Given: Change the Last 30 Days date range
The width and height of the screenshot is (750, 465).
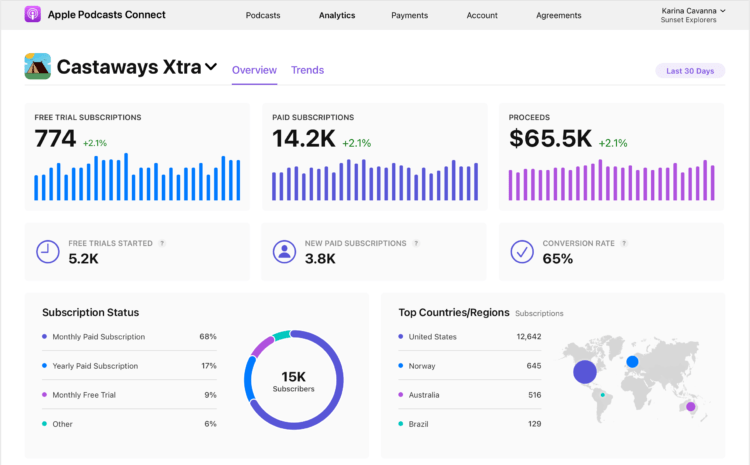Looking at the screenshot, I should coord(690,71).
